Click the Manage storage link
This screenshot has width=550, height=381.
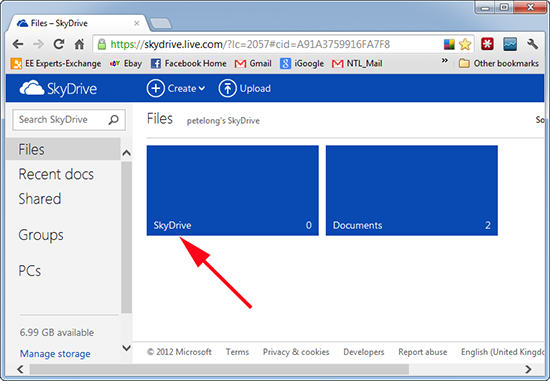point(55,354)
